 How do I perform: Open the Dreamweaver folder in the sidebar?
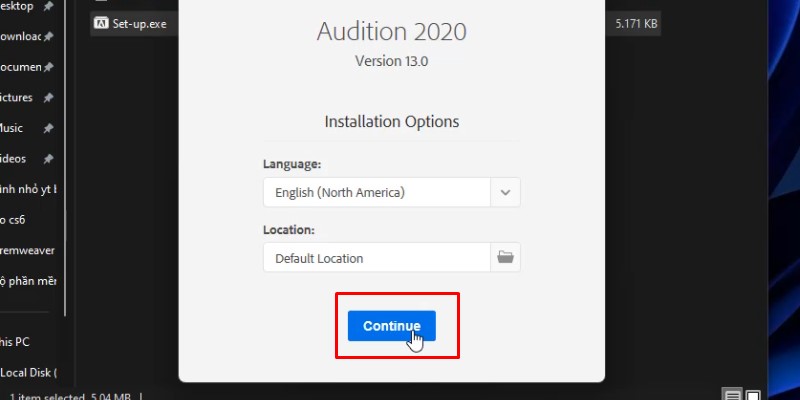[x=27, y=250]
